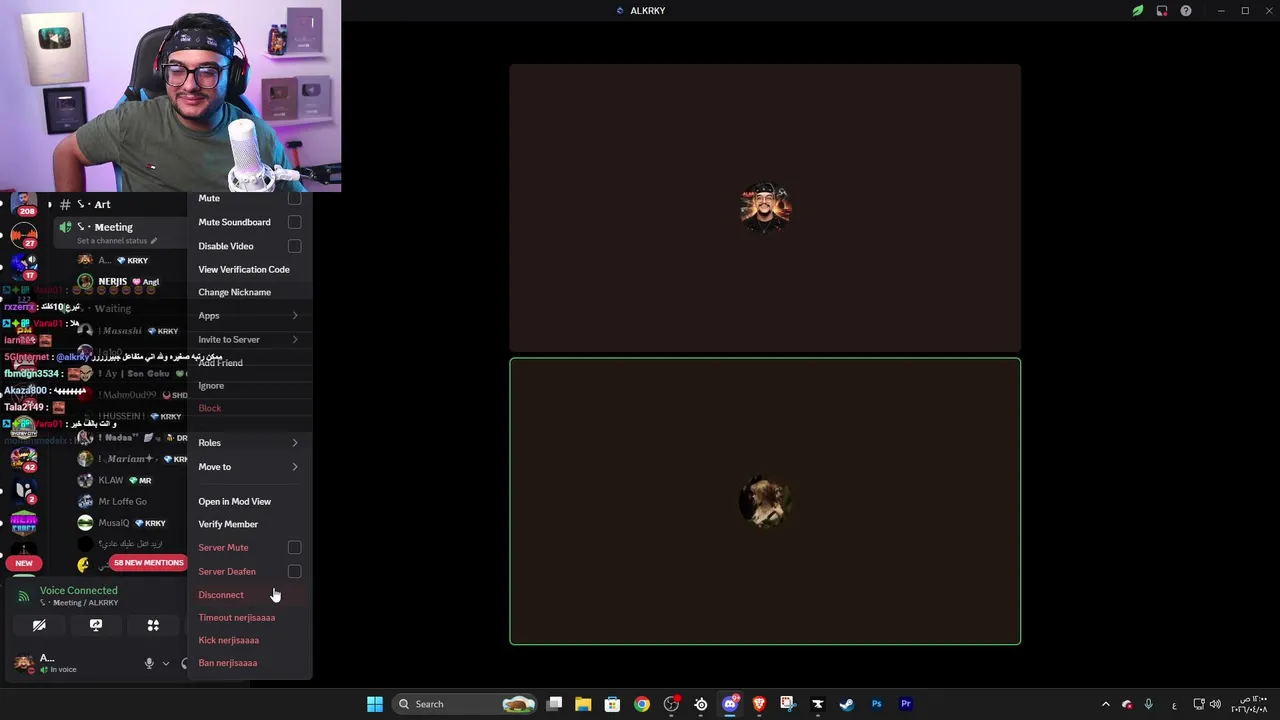
Task: Choose Block in the context menu
Action: (x=249, y=408)
